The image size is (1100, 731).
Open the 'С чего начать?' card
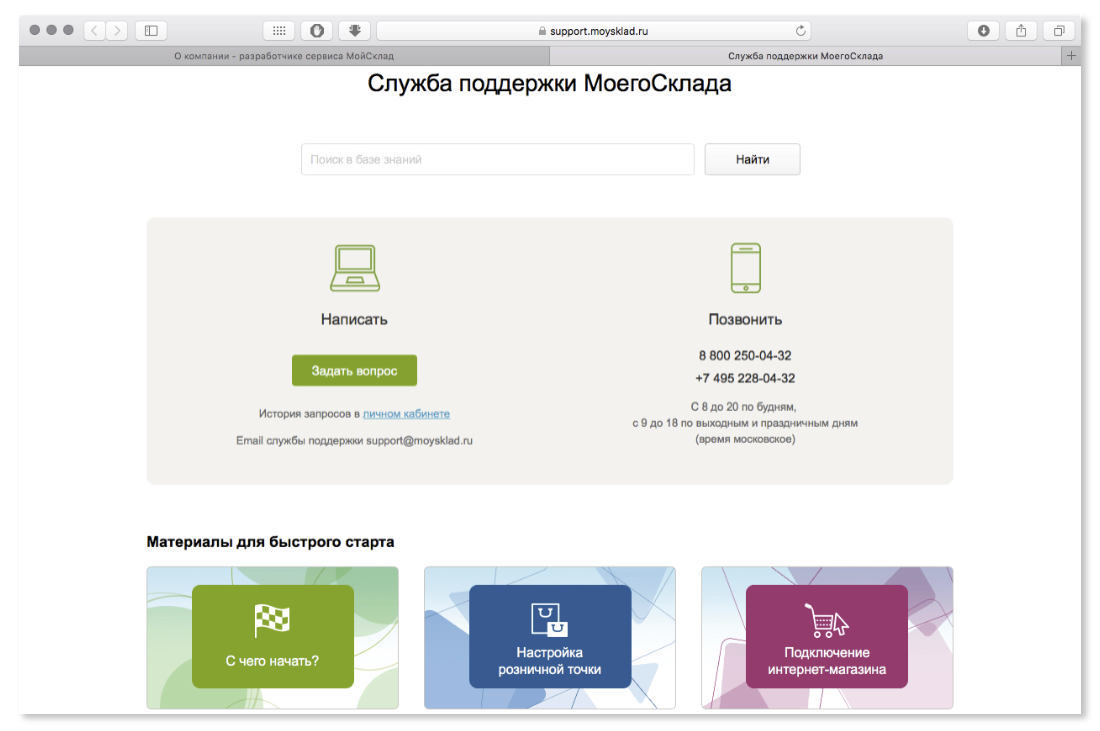click(x=272, y=637)
